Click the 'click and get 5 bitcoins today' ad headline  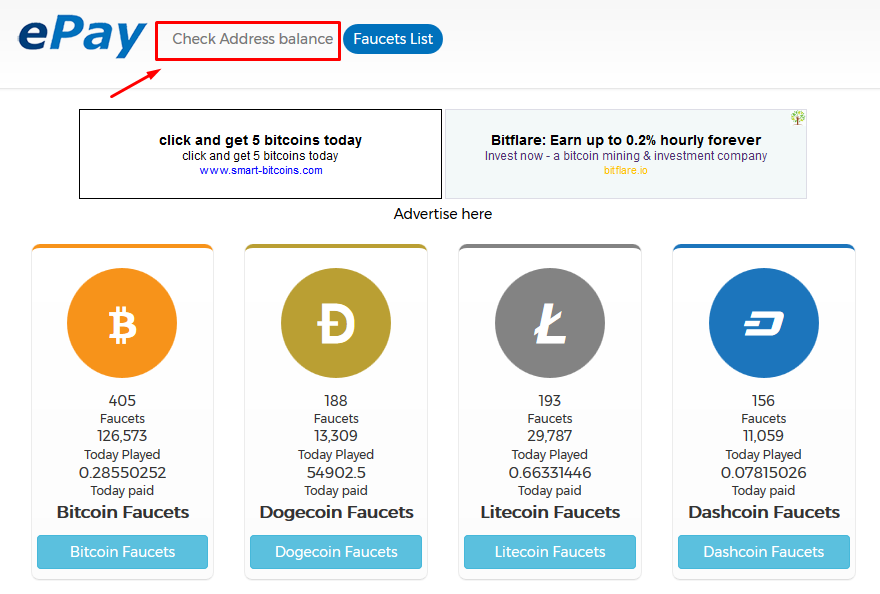(260, 140)
